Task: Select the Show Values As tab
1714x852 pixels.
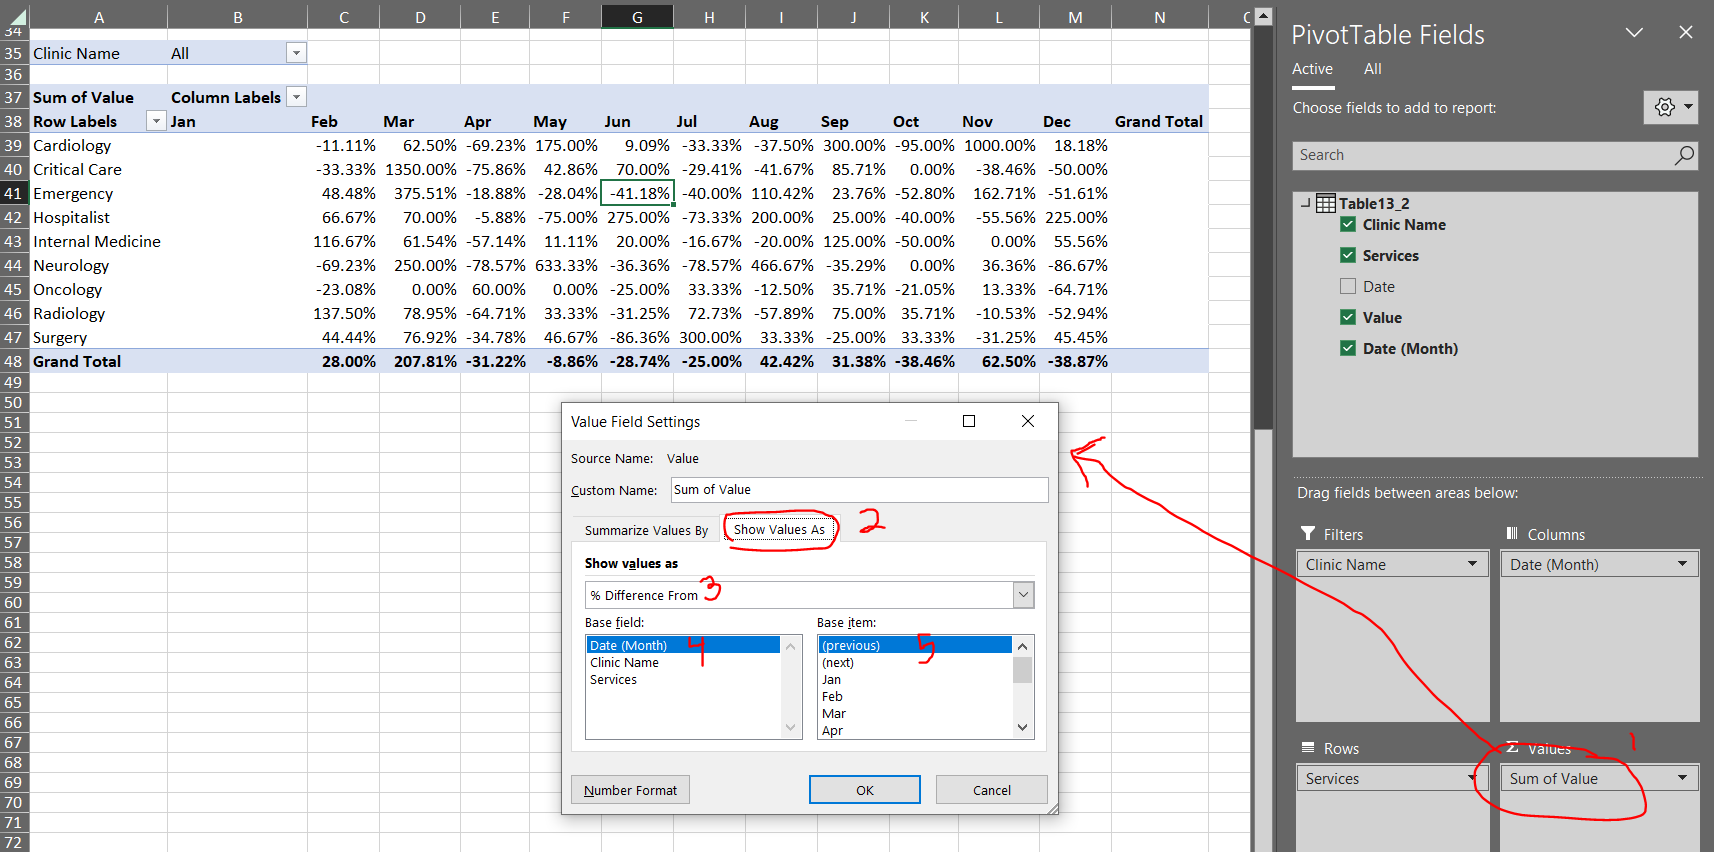Action: click(779, 530)
